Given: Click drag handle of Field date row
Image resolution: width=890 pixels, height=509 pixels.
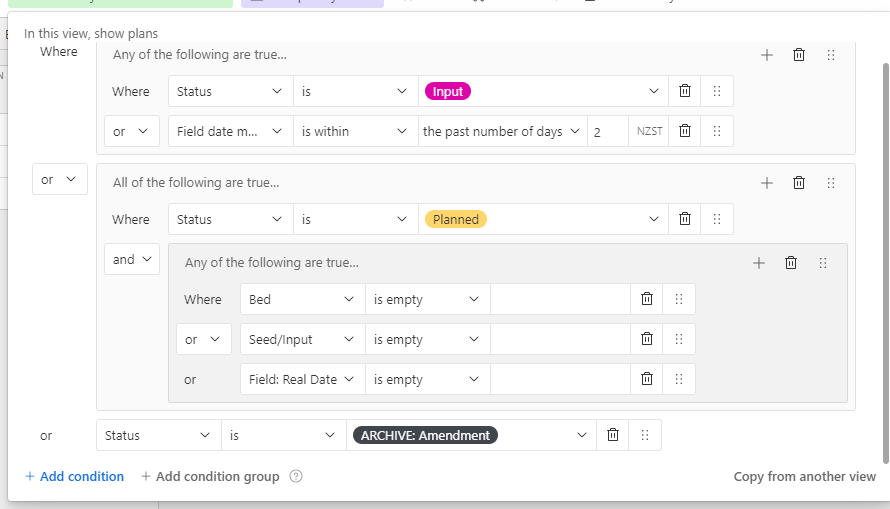Looking at the screenshot, I should pos(717,131).
